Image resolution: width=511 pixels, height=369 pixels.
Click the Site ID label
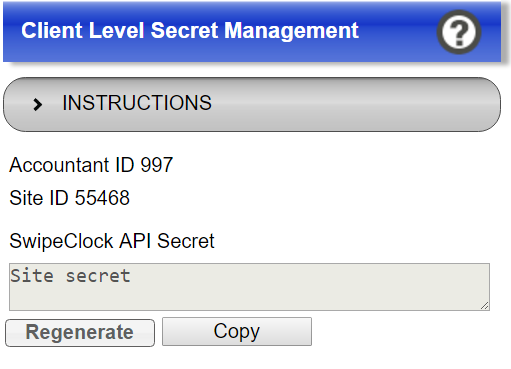coord(39,198)
